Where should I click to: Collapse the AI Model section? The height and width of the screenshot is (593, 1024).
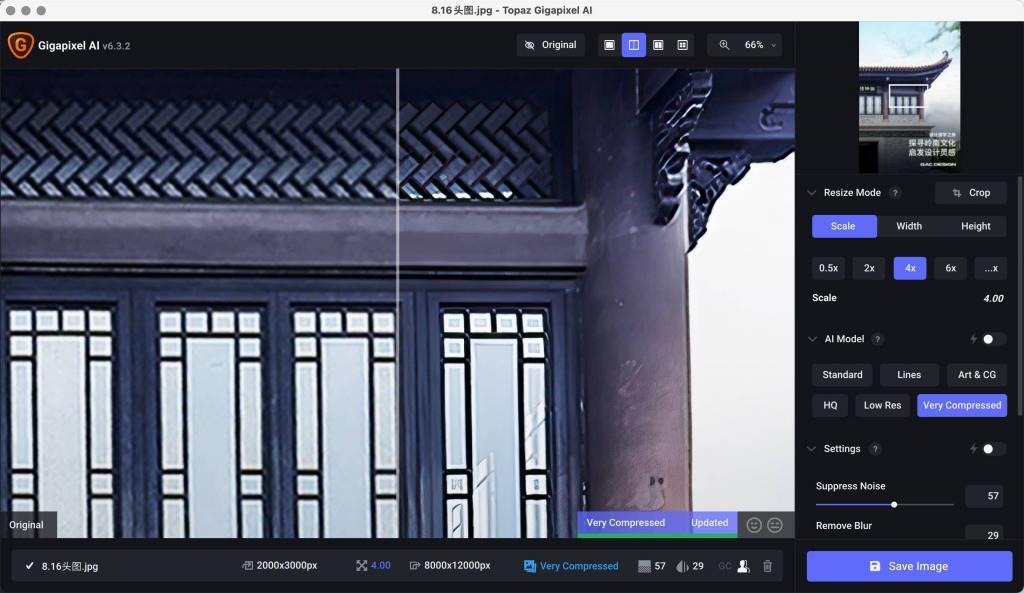[812, 339]
